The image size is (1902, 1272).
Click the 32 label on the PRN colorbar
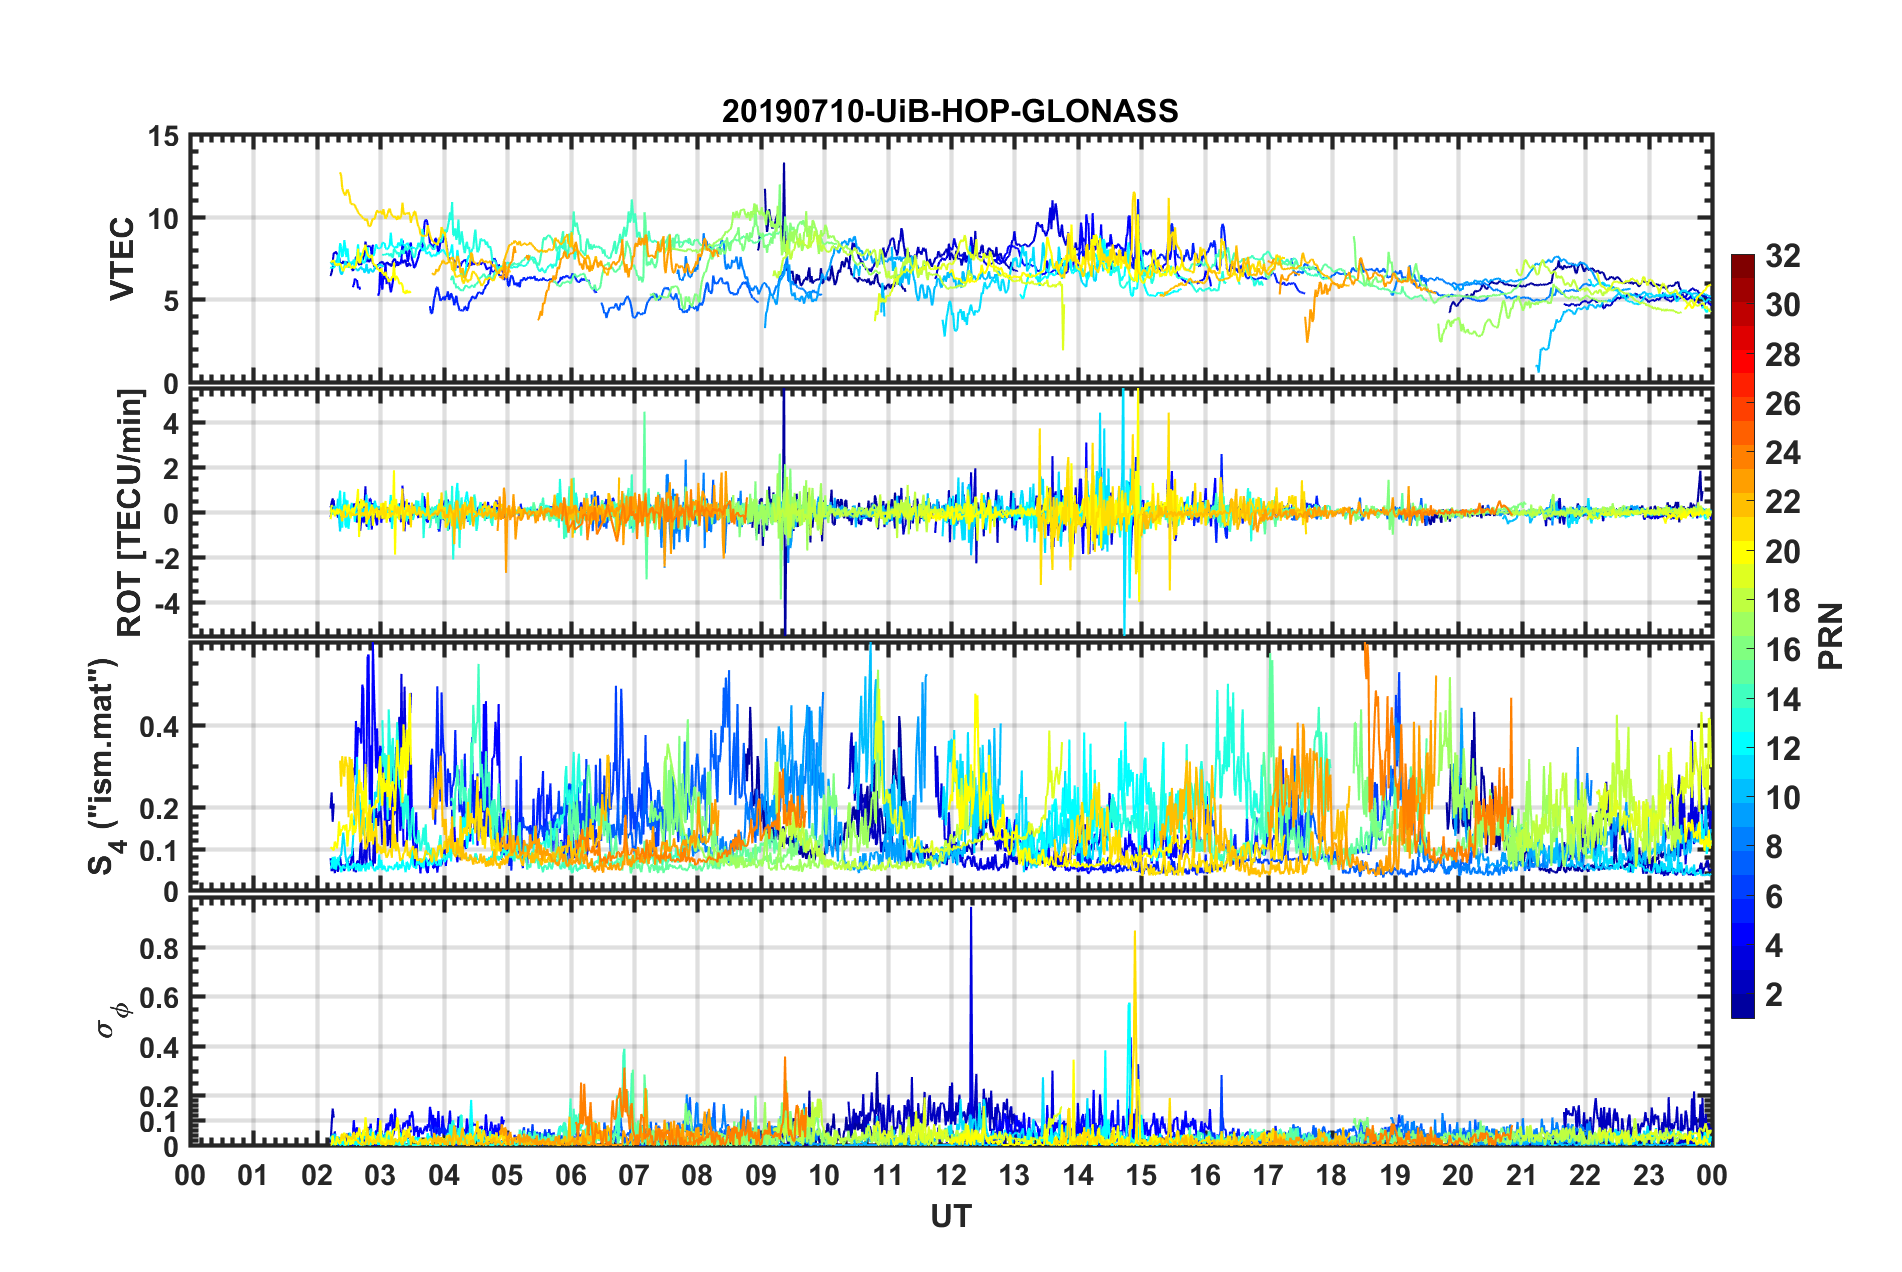click(1783, 256)
